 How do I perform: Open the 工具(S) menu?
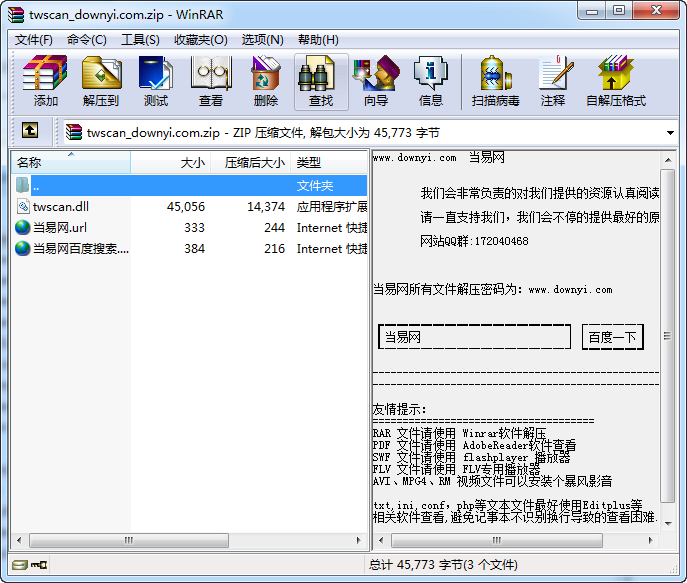click(x=140, y=40)
